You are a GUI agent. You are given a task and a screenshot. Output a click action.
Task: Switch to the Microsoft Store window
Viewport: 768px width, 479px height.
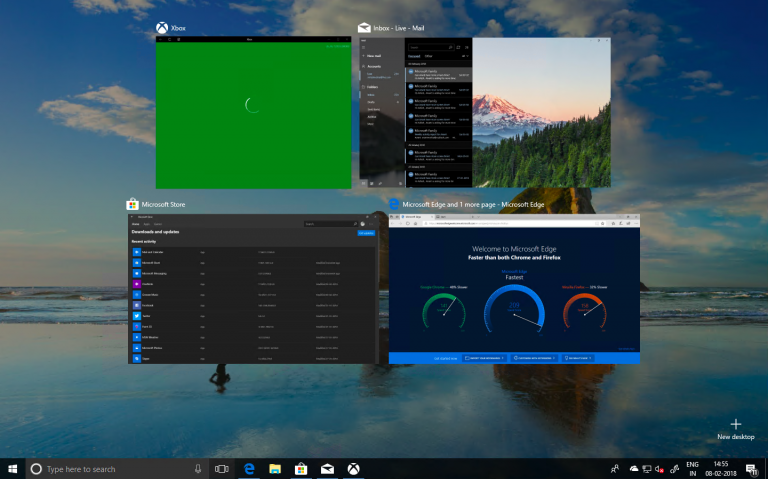pos(253,287)
